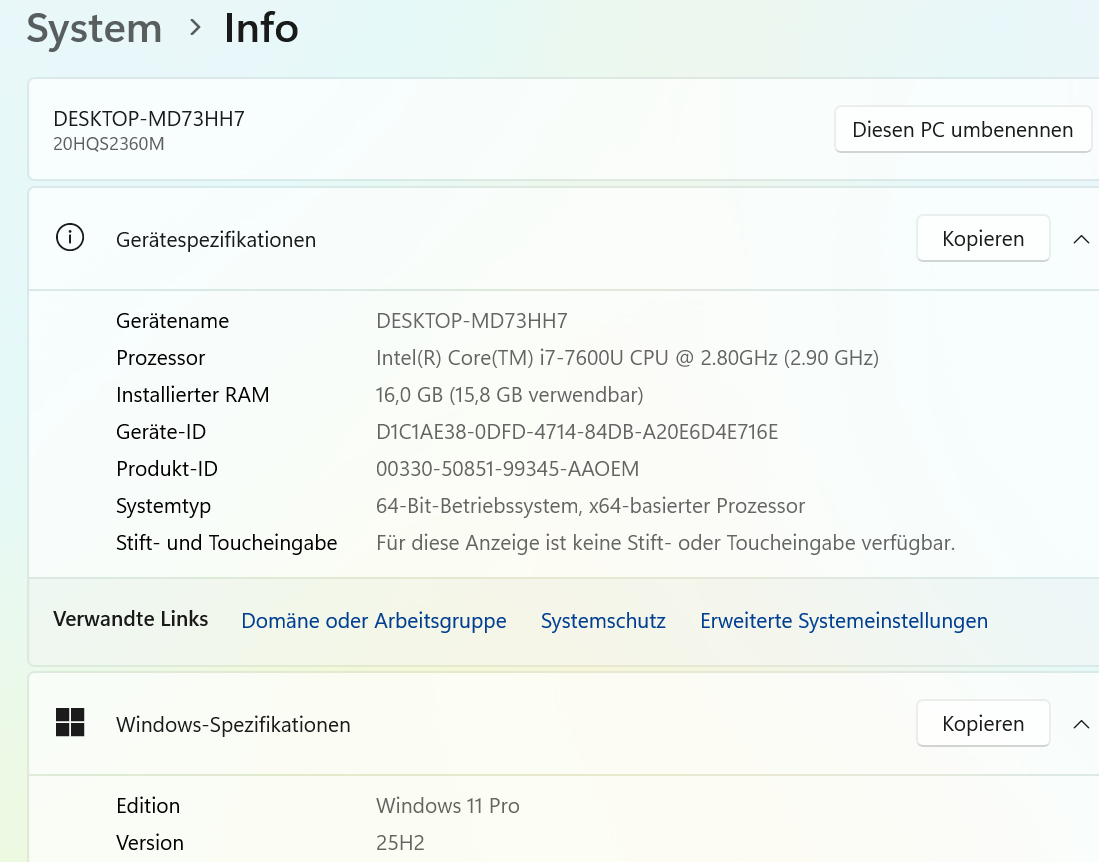Click the 64-Bit-Betriebssystem value
The width and height of the screenshot is (1099, 862).
click(x=590, y=506)
